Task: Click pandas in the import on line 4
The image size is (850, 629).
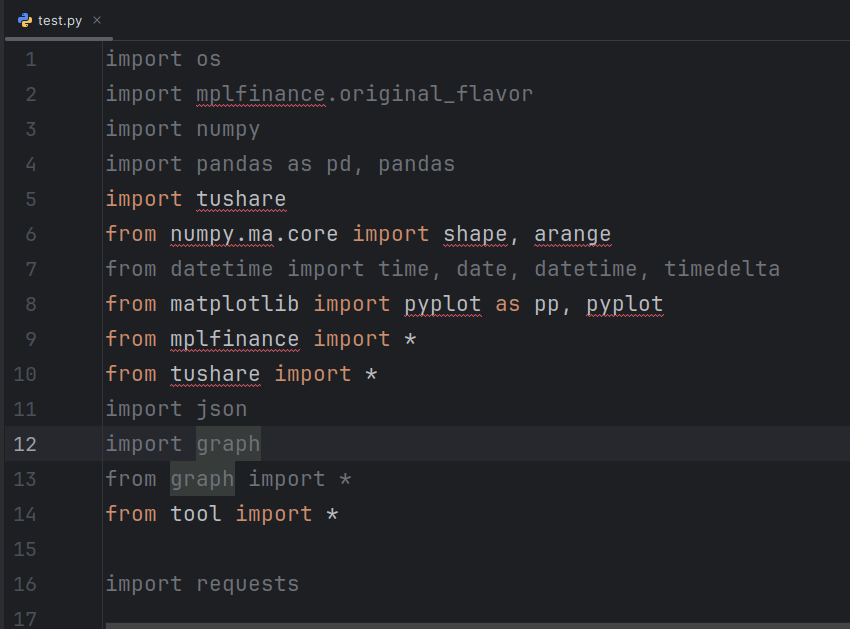Action: point(234,164)
